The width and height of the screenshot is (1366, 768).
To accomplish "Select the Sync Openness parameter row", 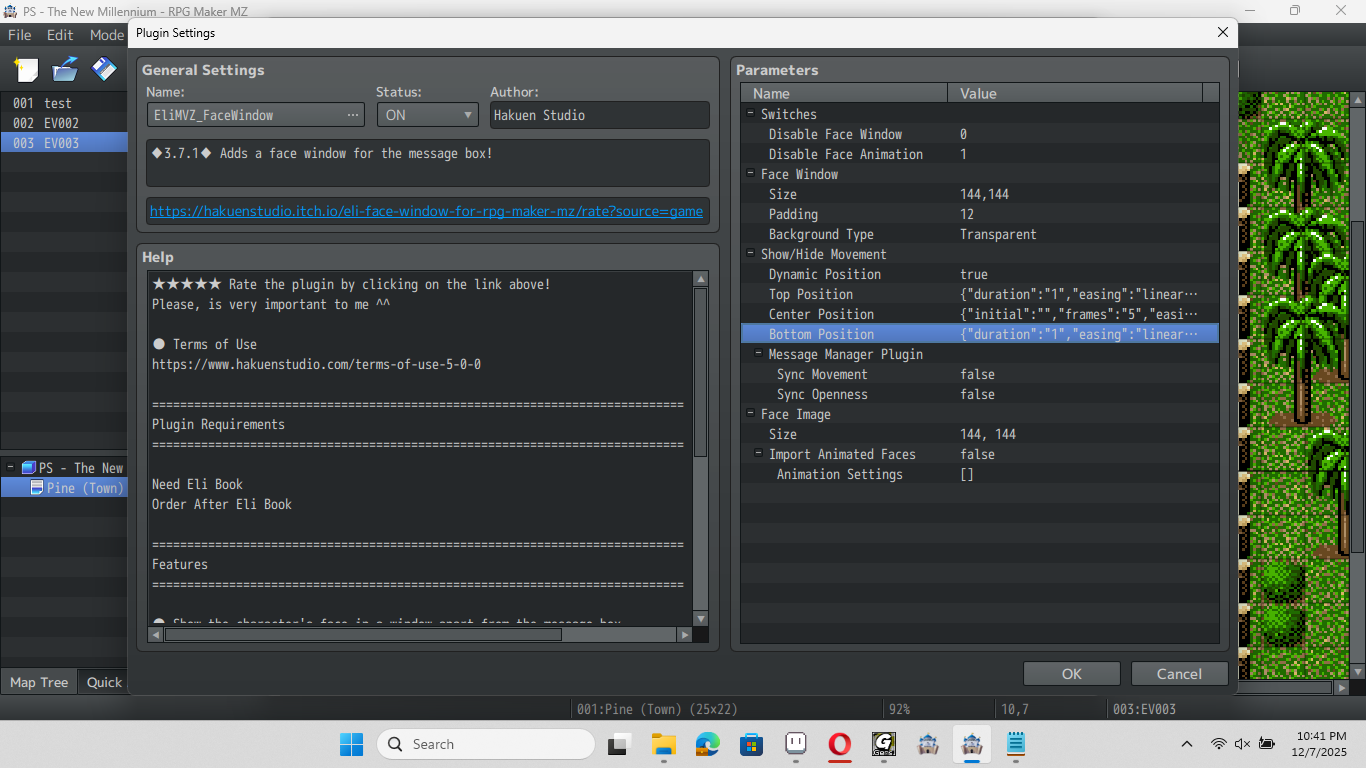I will (980, 394).
